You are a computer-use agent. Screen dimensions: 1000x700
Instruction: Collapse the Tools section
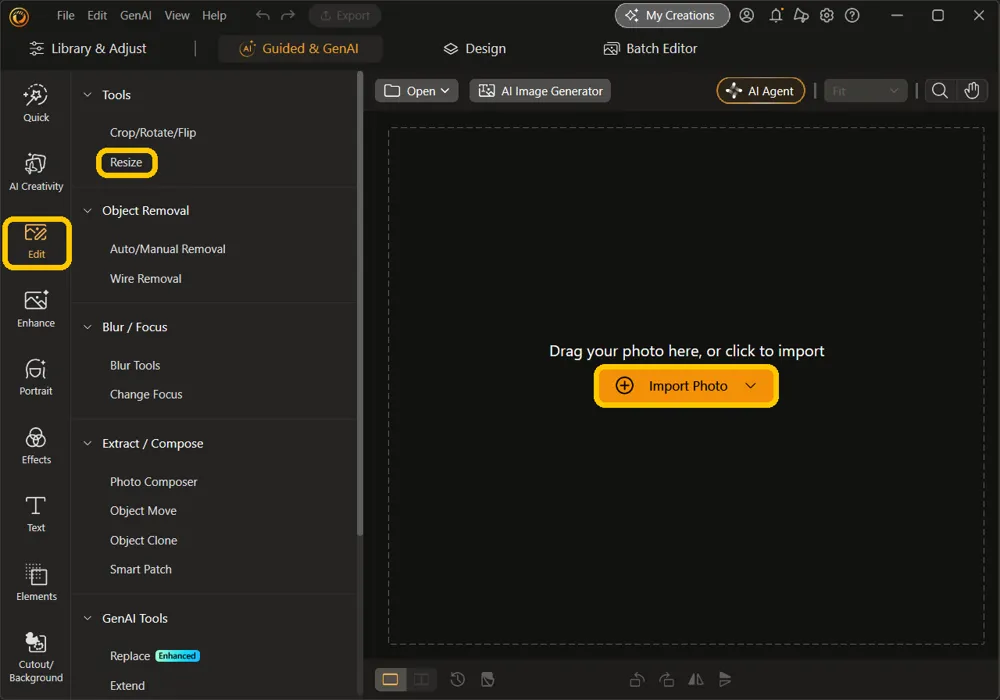(87, 94)
